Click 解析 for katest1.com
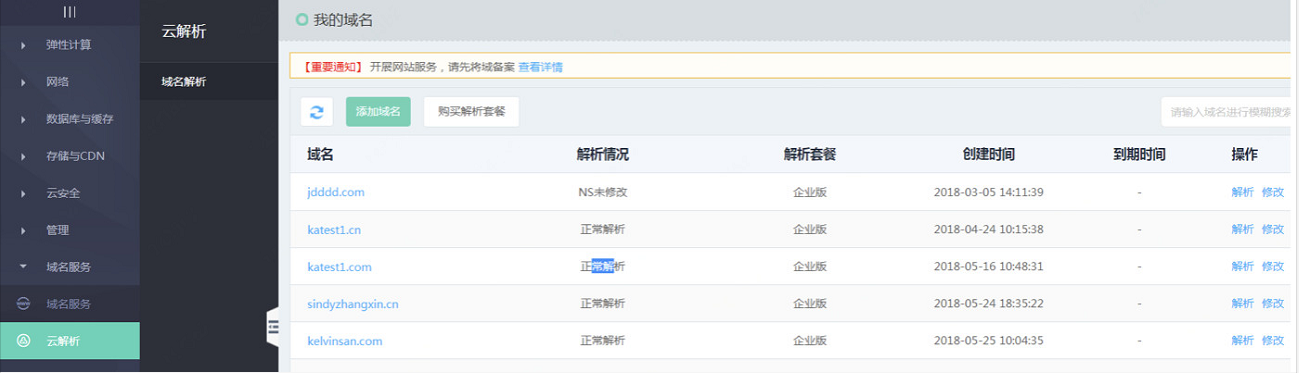1299x373 pixels. click(x=1242, y=267)
